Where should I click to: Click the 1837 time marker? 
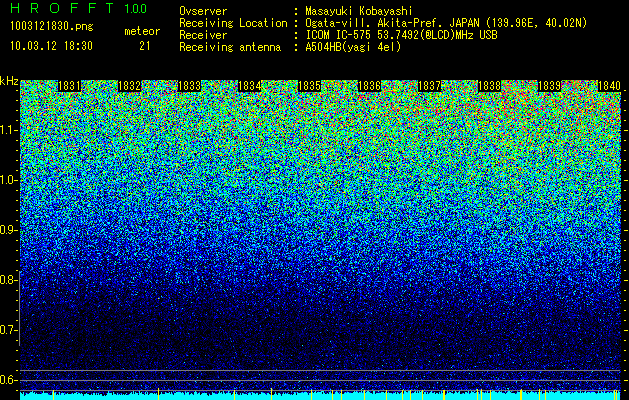click(x=430, y=86)
